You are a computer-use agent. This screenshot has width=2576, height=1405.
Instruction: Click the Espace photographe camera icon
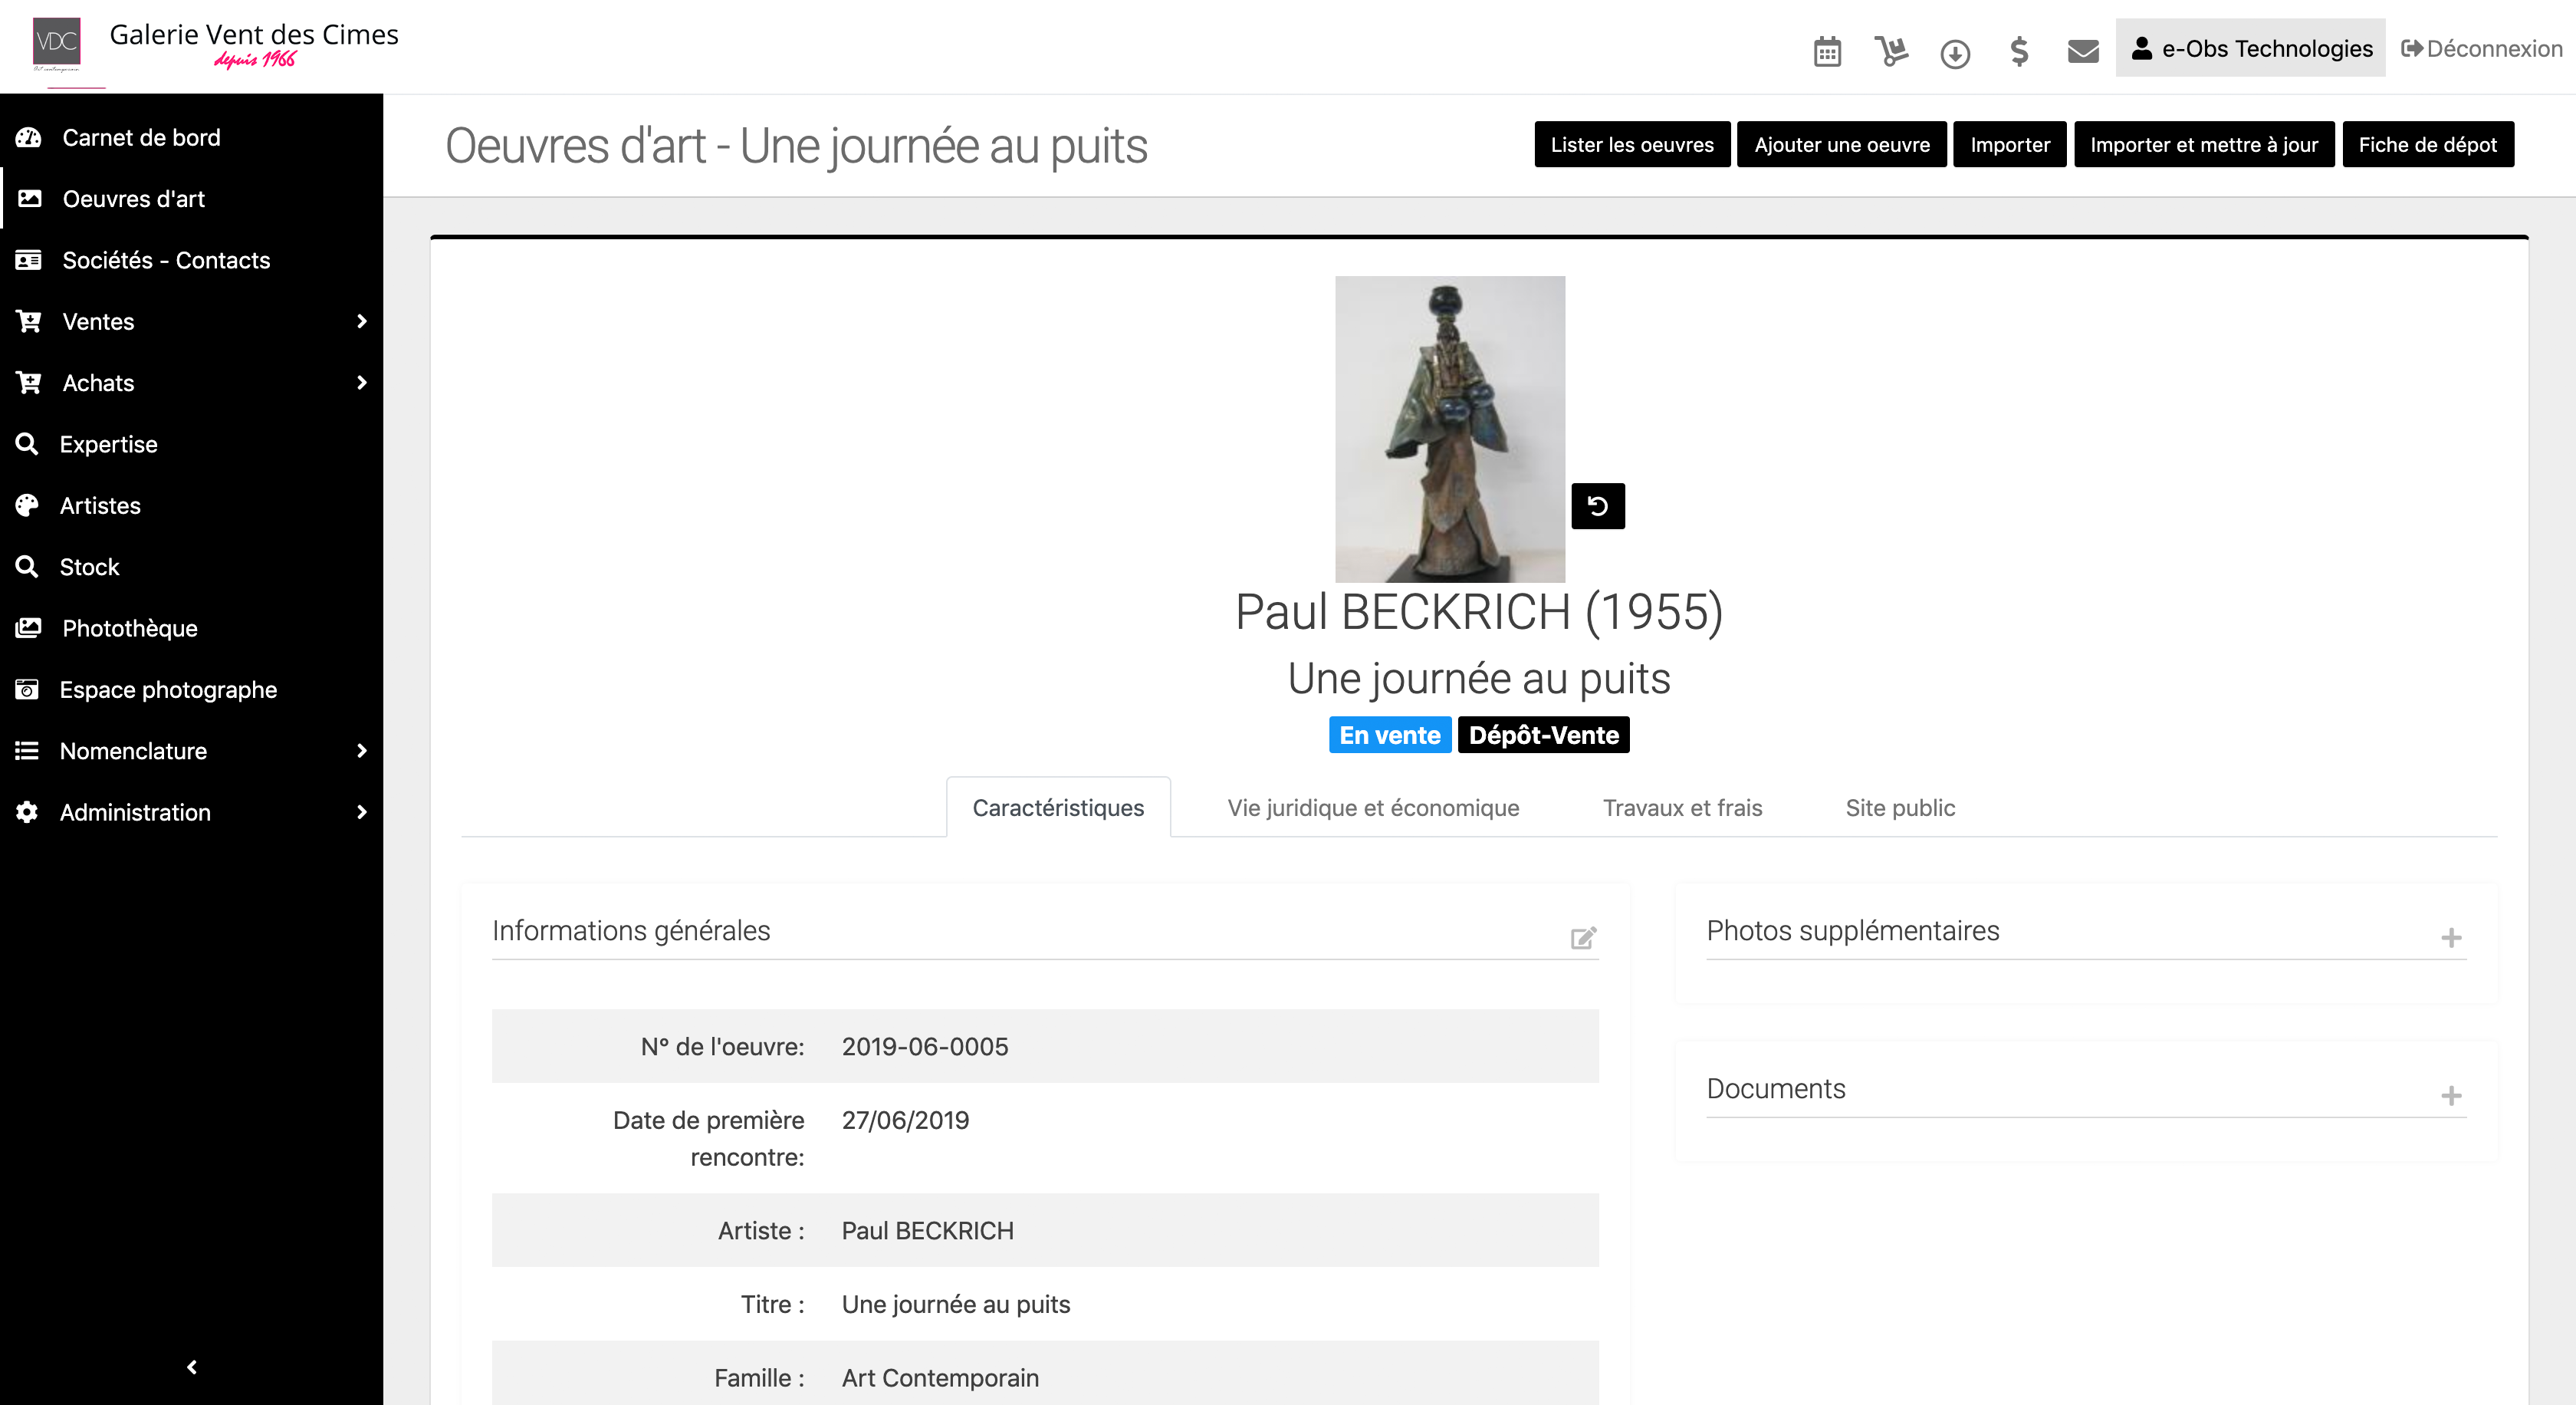[27, 689]
